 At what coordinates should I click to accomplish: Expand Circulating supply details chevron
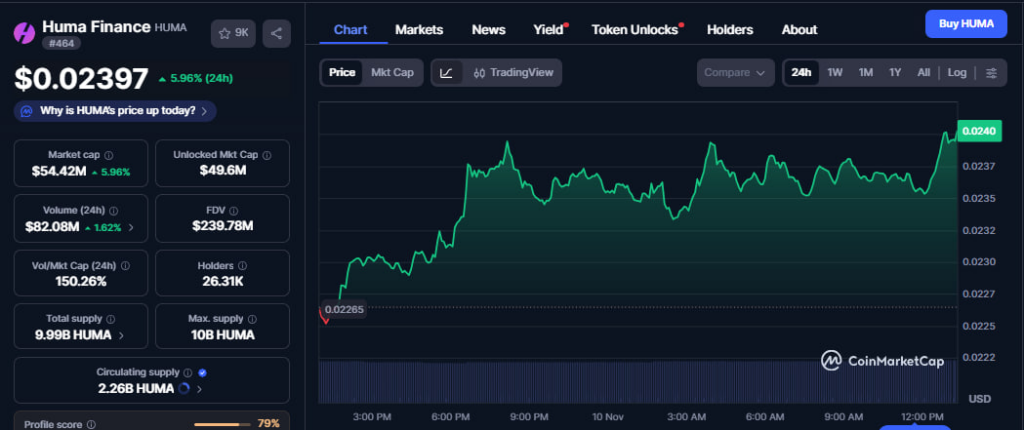(199, 389)
